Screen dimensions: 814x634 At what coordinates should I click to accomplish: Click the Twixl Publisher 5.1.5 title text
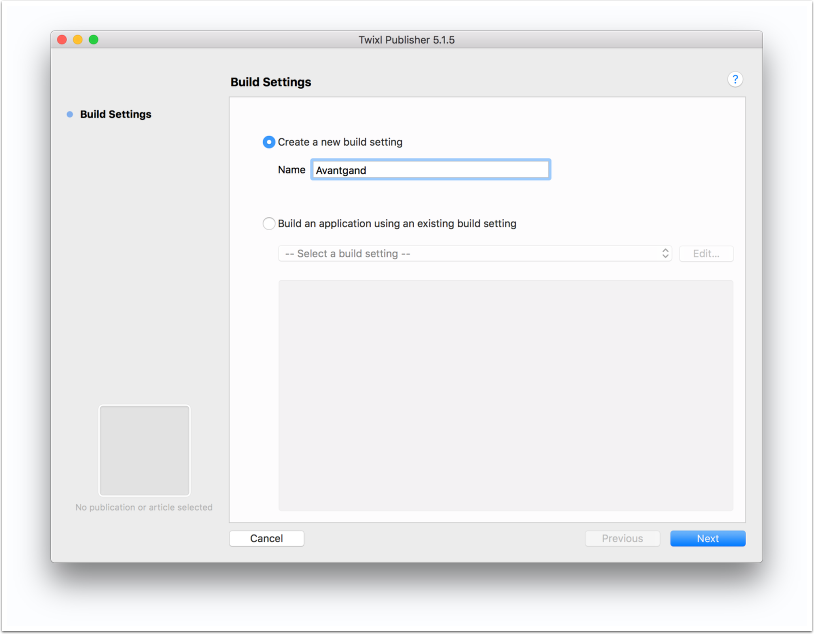click(406, 40)
